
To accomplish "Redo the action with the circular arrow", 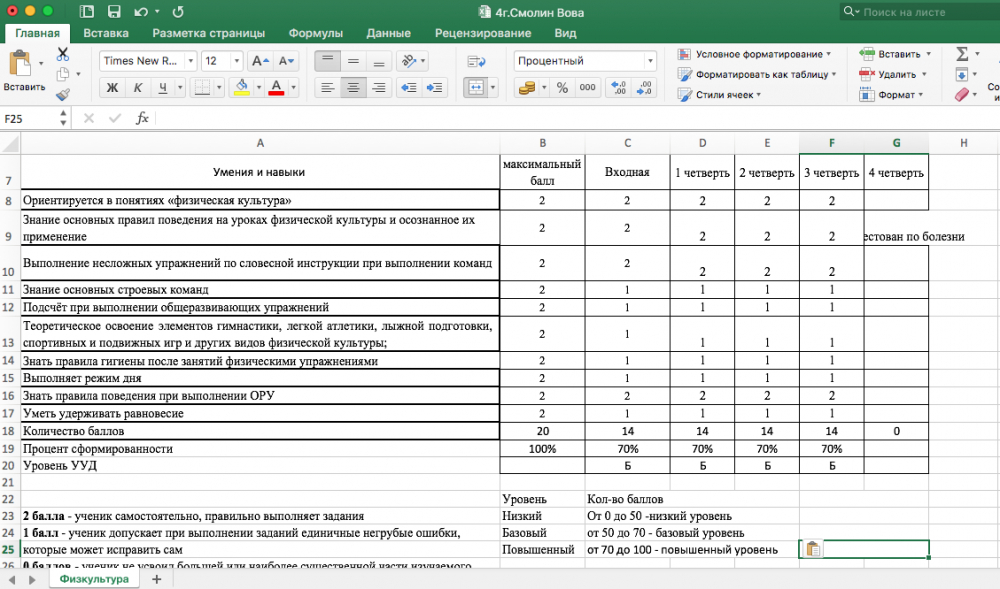I will 179,11.
